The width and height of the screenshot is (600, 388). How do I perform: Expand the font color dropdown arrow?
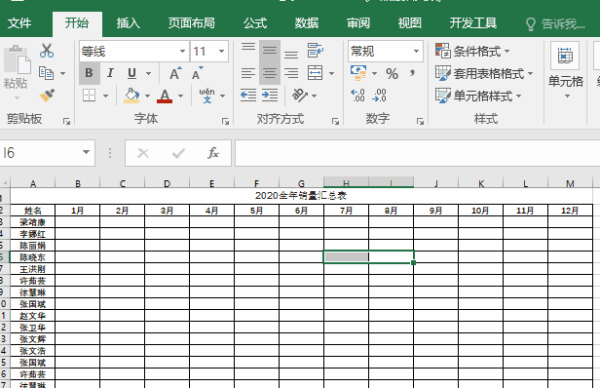pyautogui.click(x=181, y=96)
